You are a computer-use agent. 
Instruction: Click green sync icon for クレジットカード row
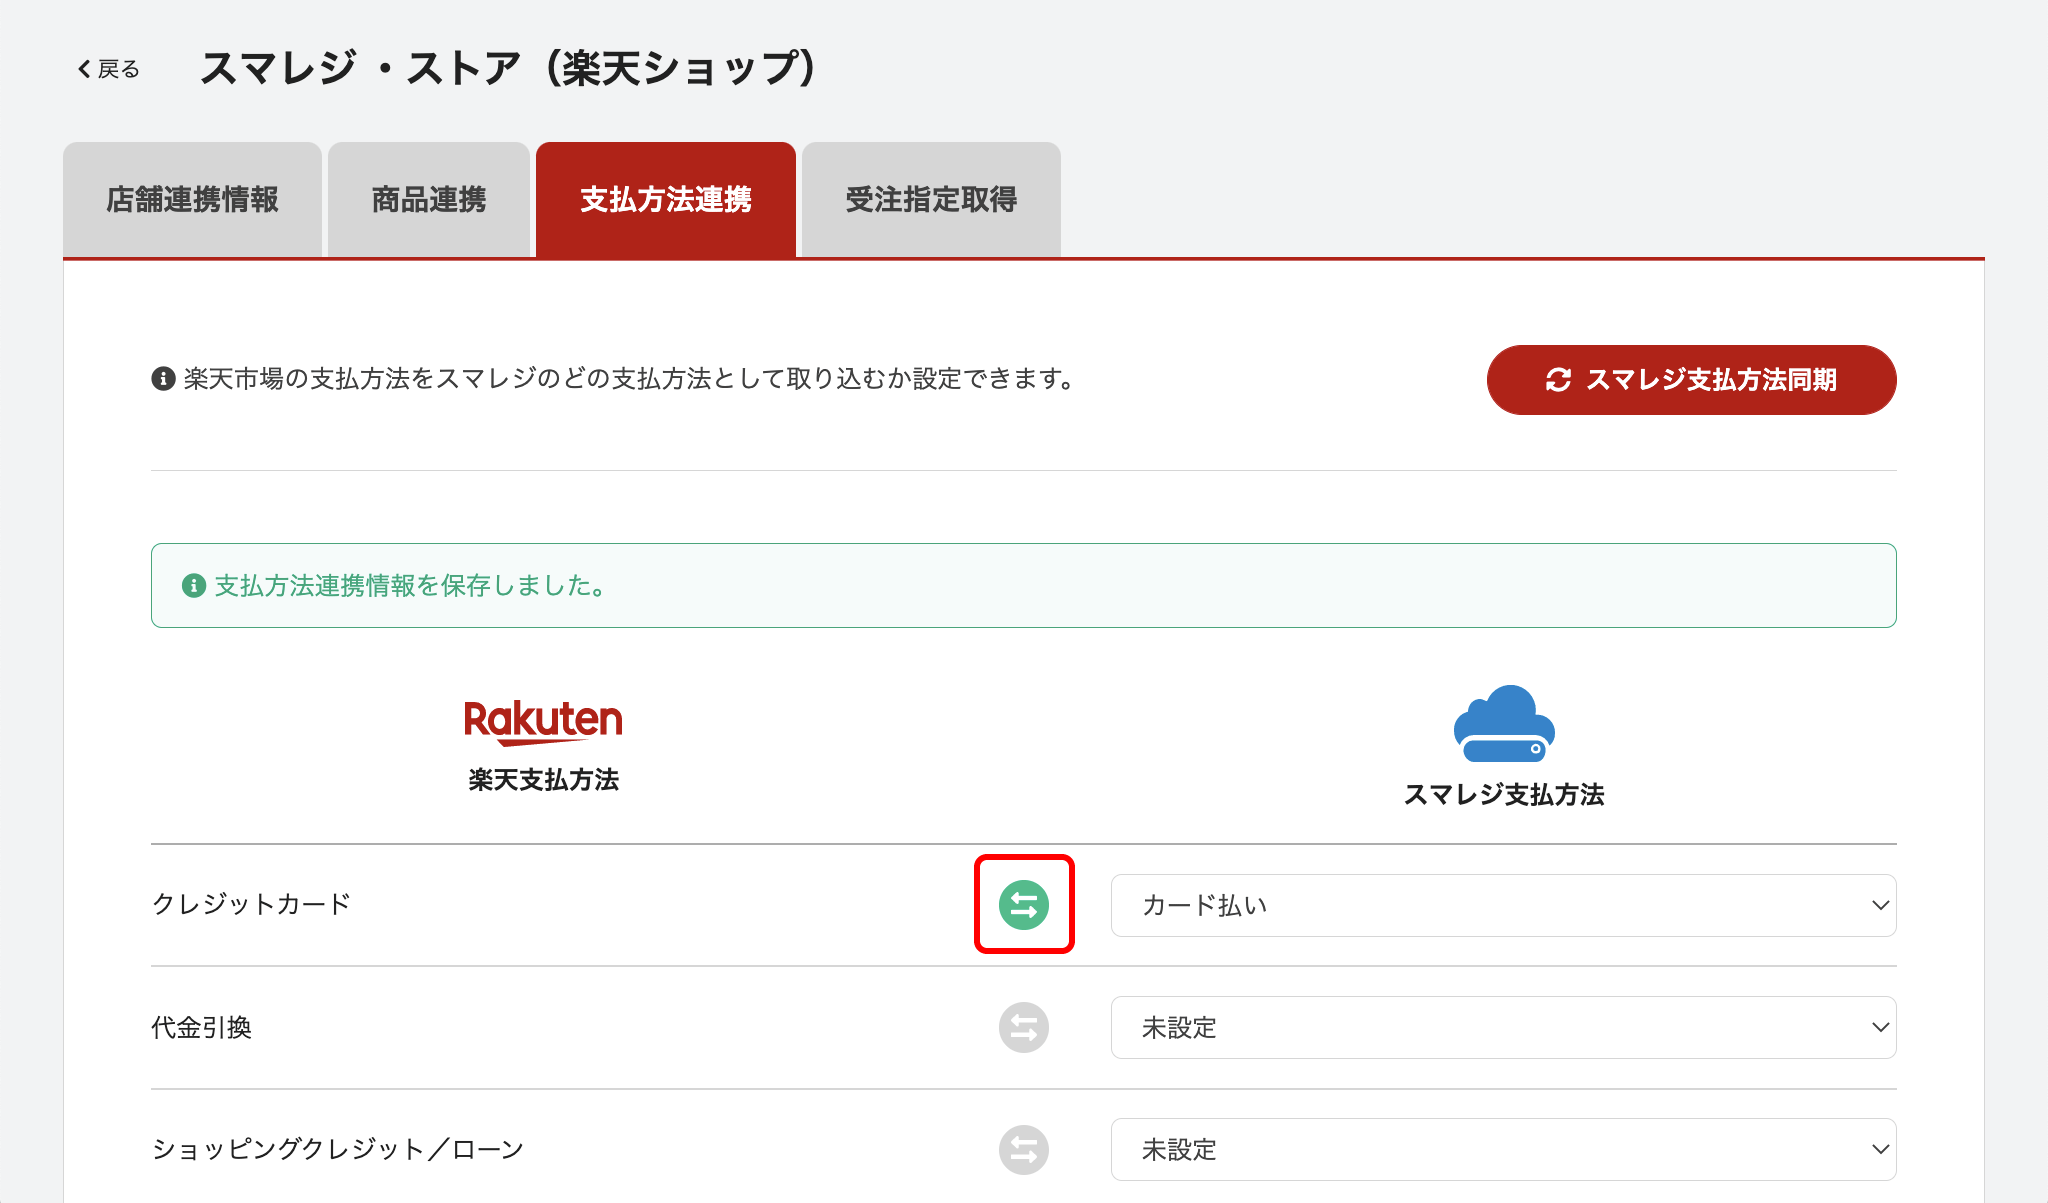(1023, 905)
